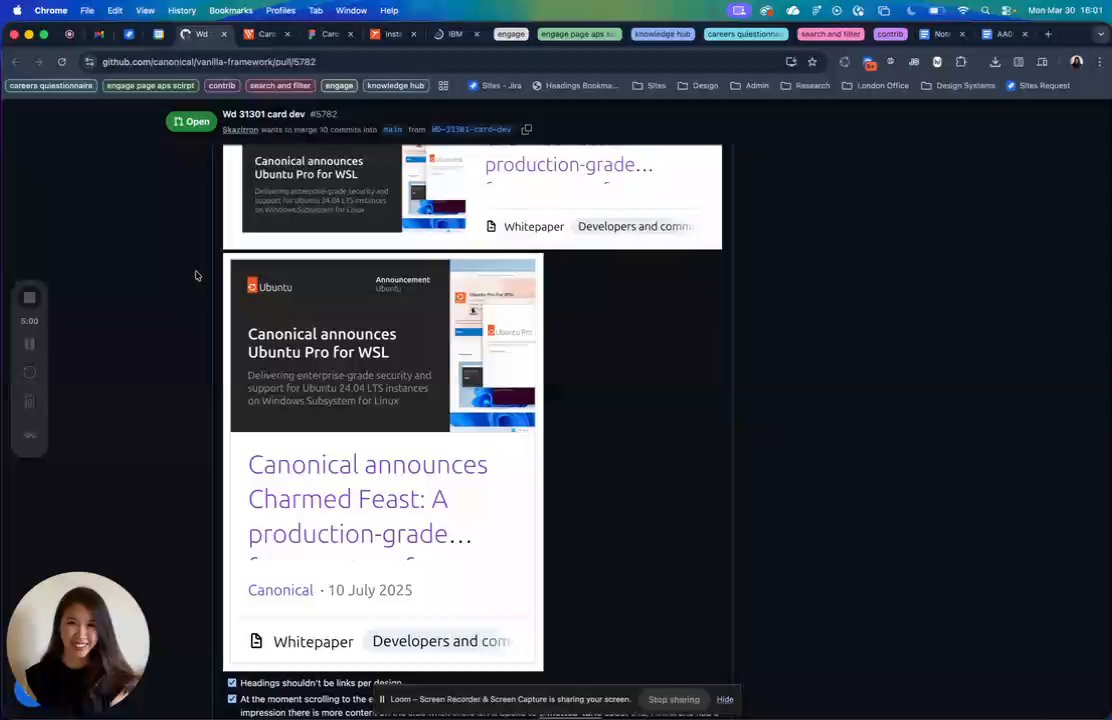Click '10 July 2025' date text
The width and height of the screenshot is (1112, 720).
[x=370, y=590]
